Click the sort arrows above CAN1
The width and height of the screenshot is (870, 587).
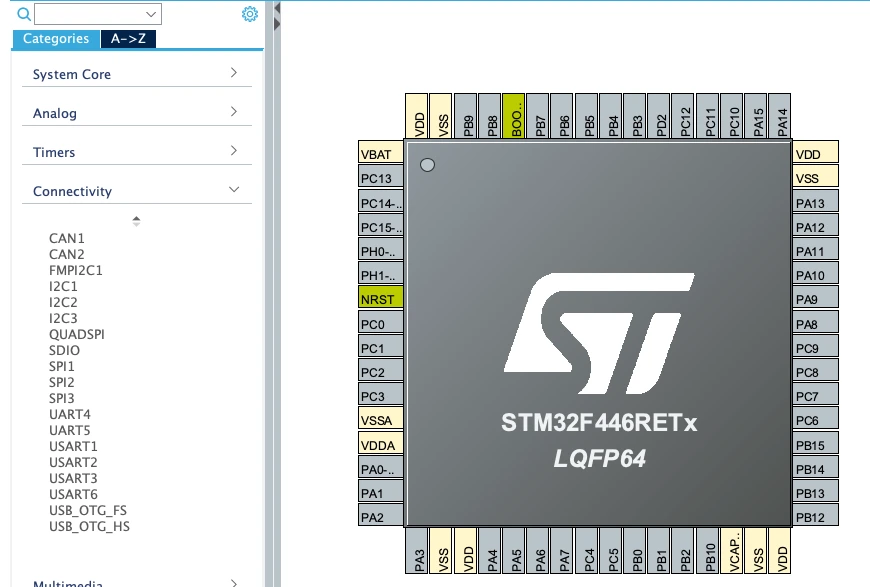coord(136,221)
